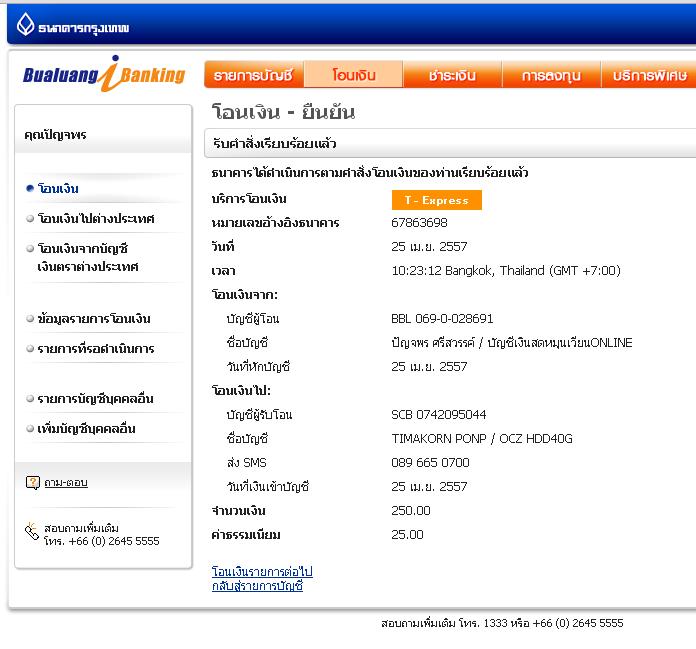Click the time value 10:23:12 Bangkok, Thailand
This screenshot has width=696, height=649.
[x=506, y=271]
